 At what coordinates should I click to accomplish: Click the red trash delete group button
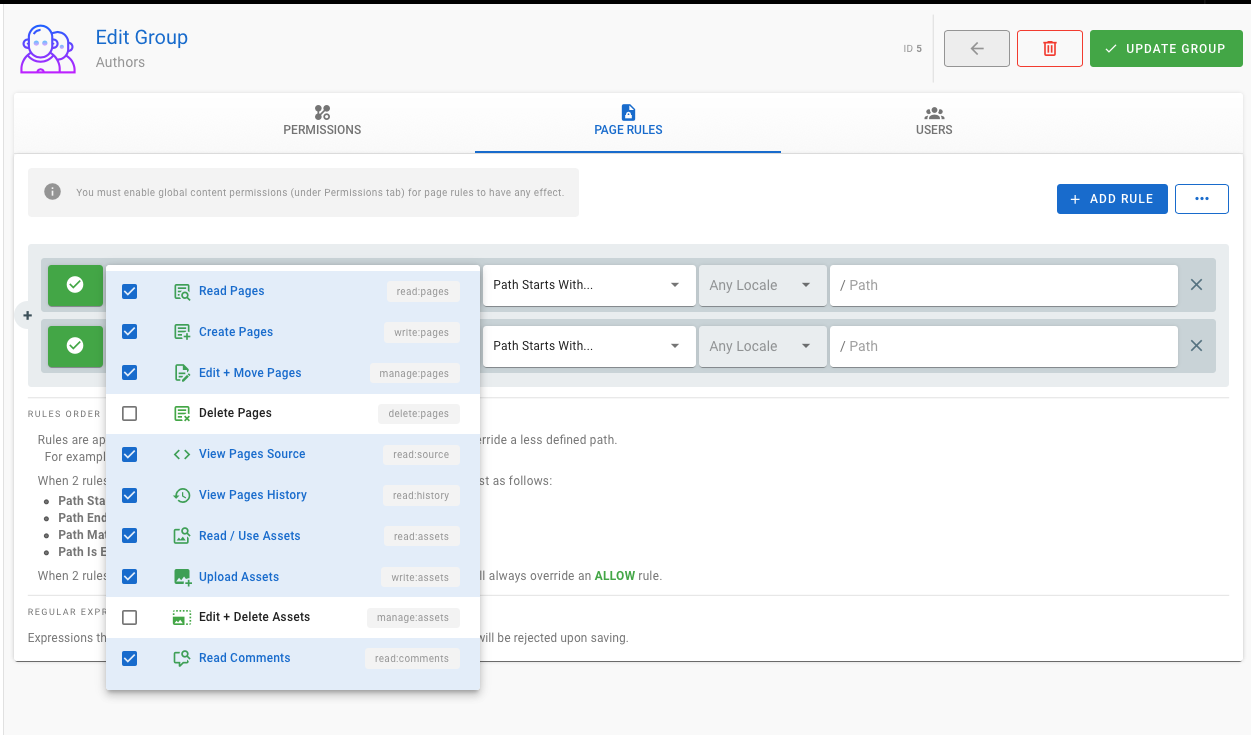click(x=1050, y=48)
